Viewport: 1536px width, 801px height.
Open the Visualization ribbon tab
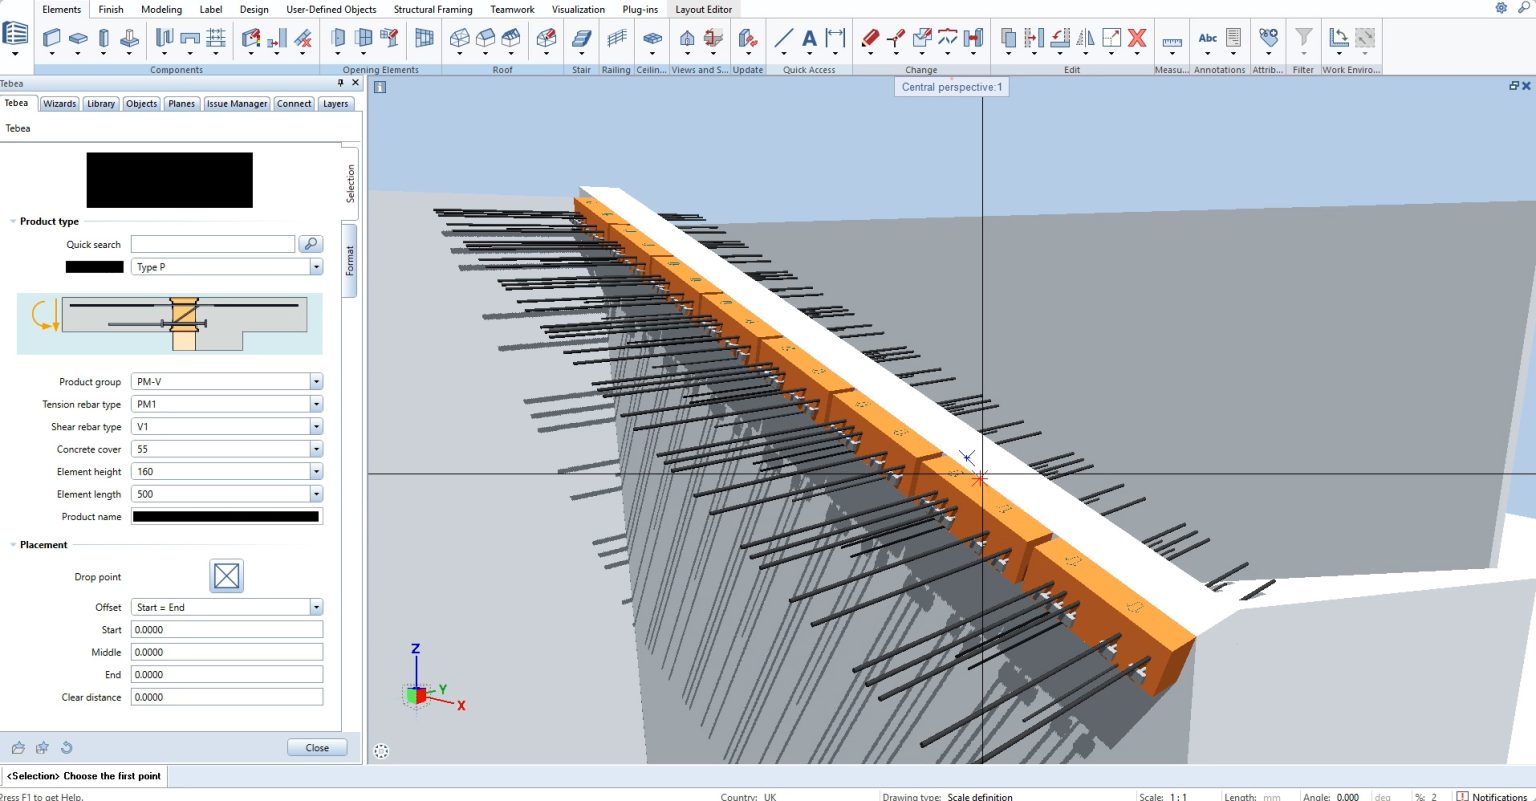[579, 9]
